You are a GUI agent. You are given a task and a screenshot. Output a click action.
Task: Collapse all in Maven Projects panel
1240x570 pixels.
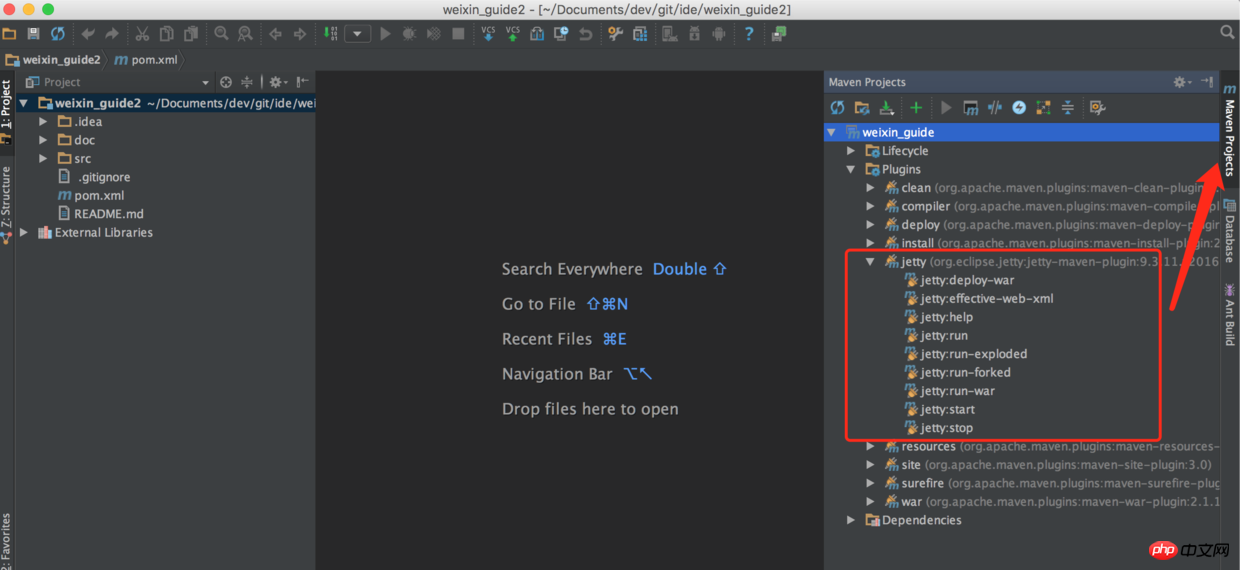[1067, 107]
